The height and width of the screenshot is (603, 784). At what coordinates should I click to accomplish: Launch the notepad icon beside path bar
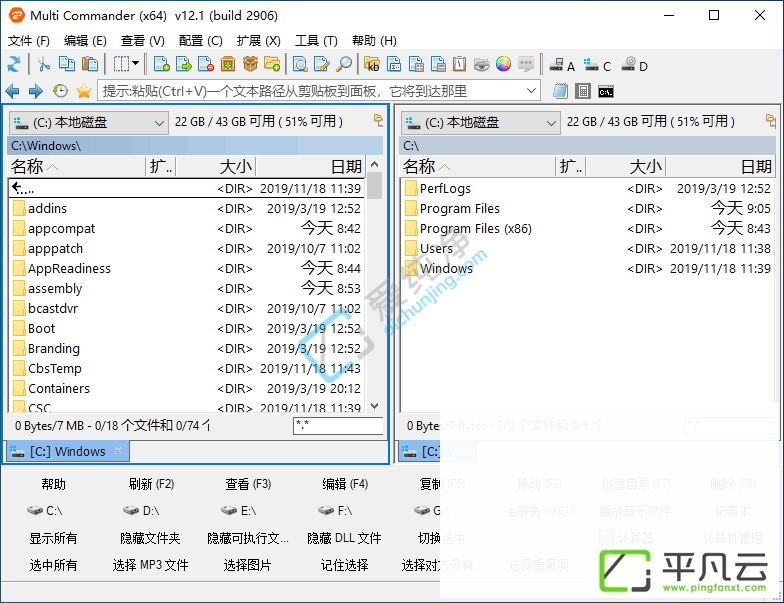[560, 92]
